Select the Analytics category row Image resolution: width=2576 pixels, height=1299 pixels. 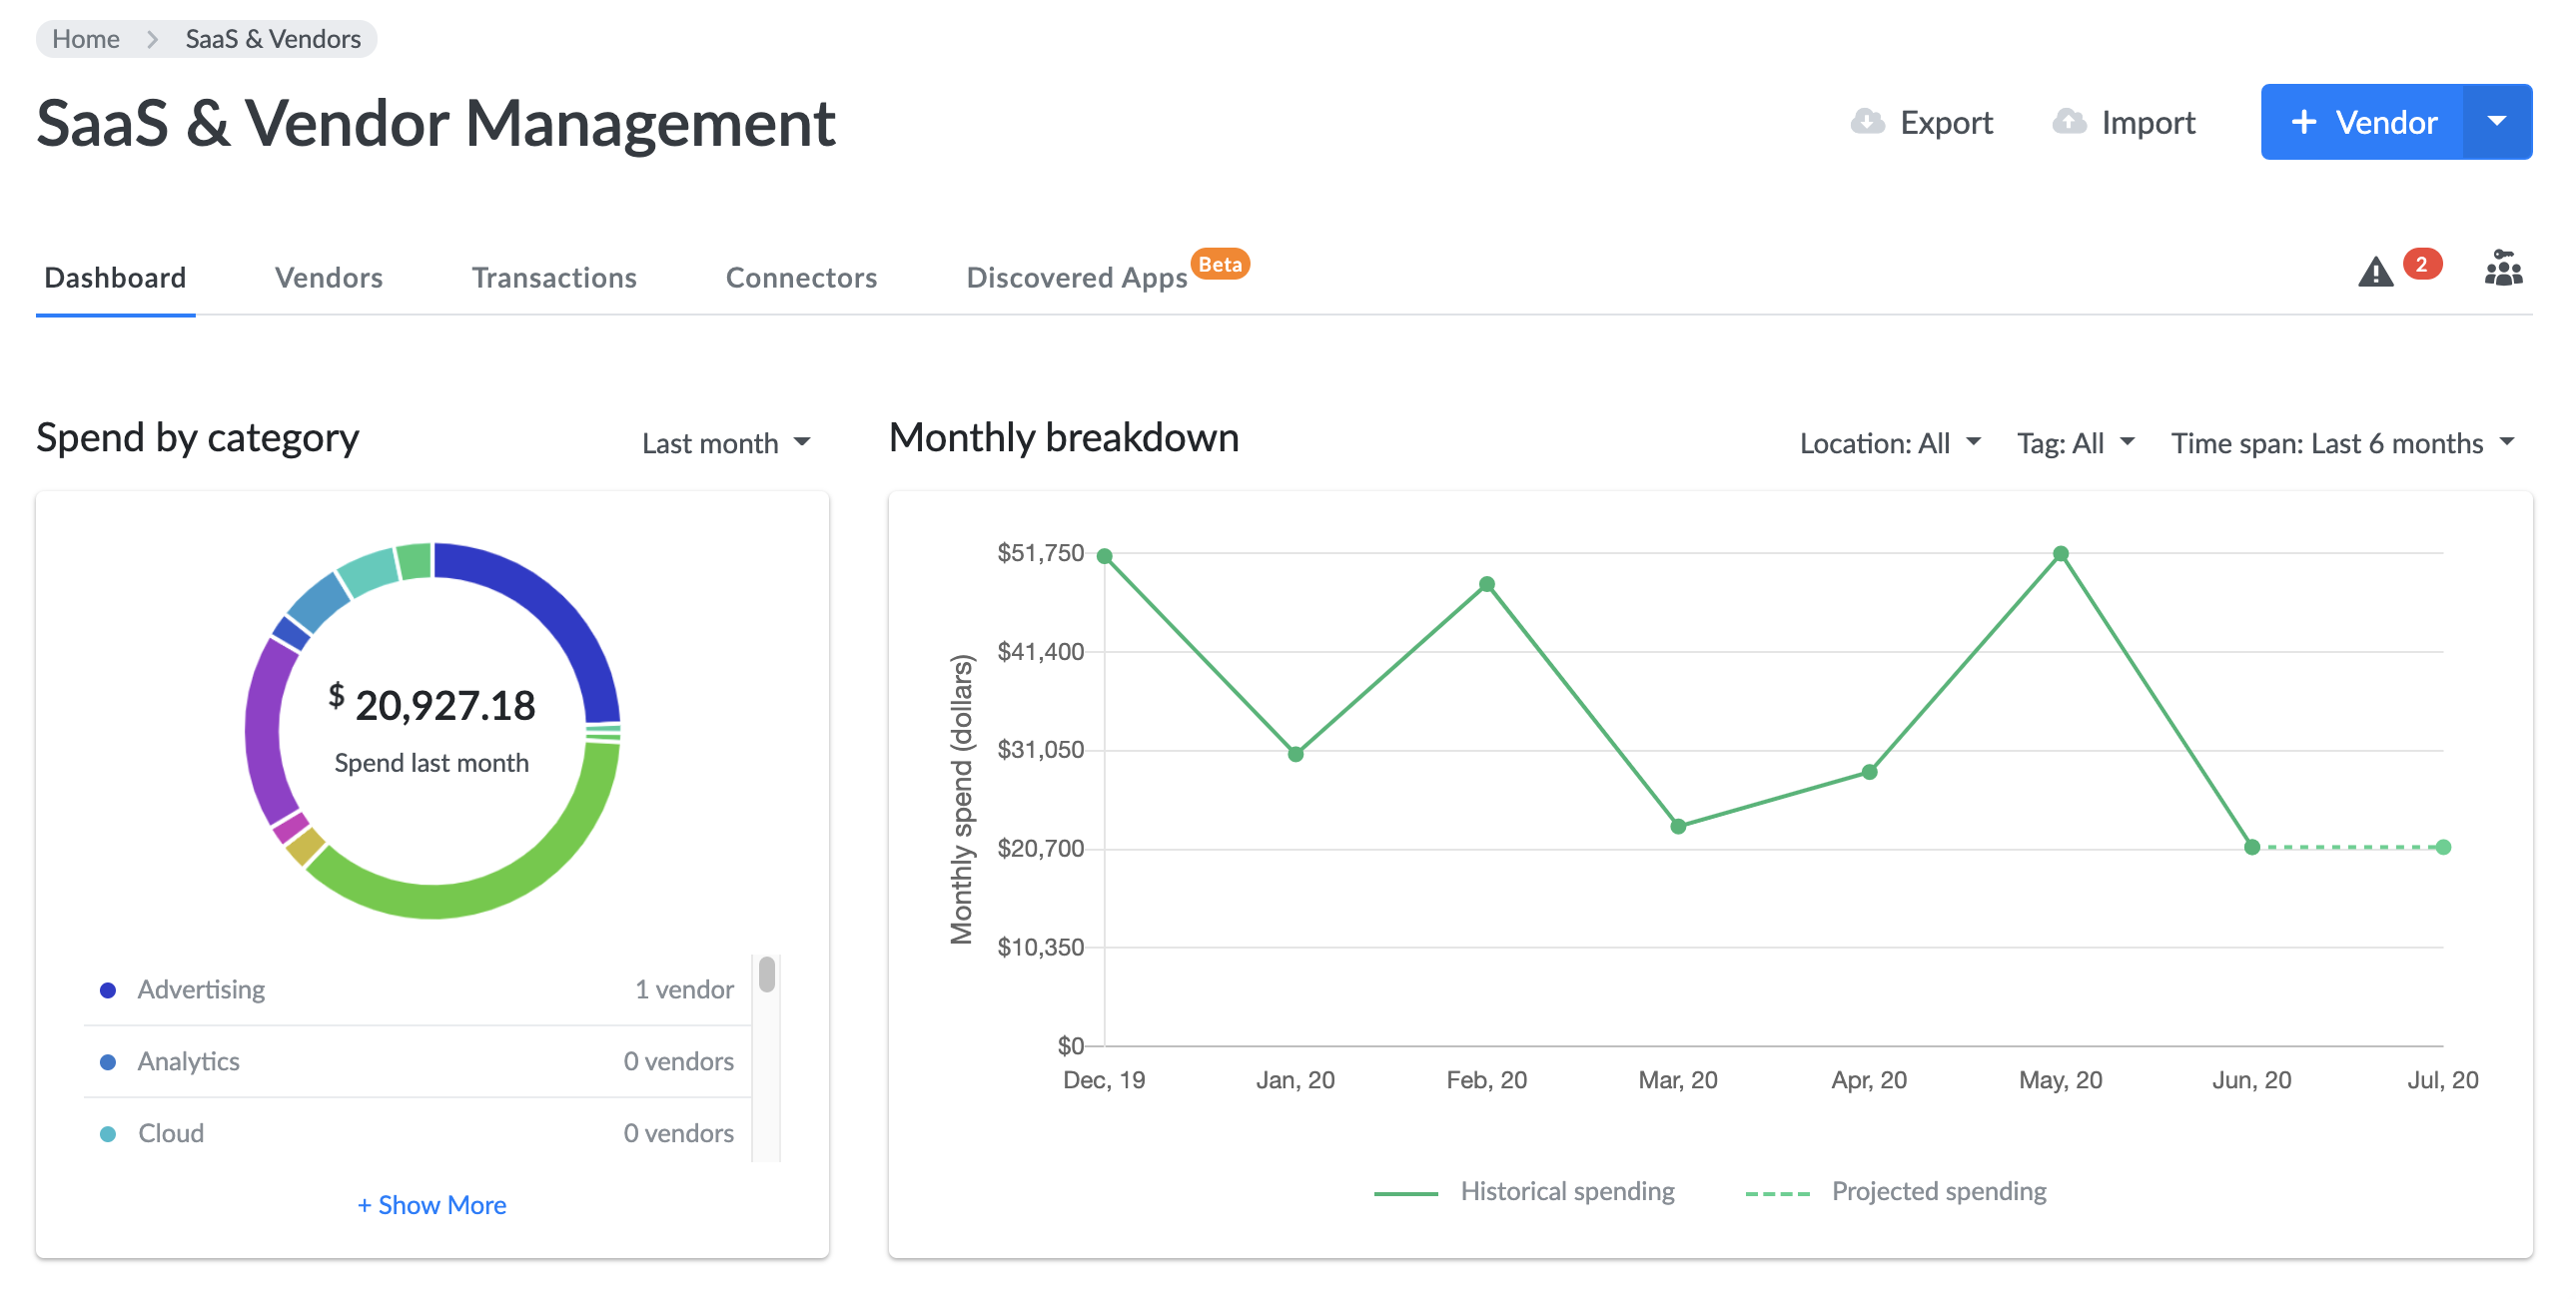417,1062
